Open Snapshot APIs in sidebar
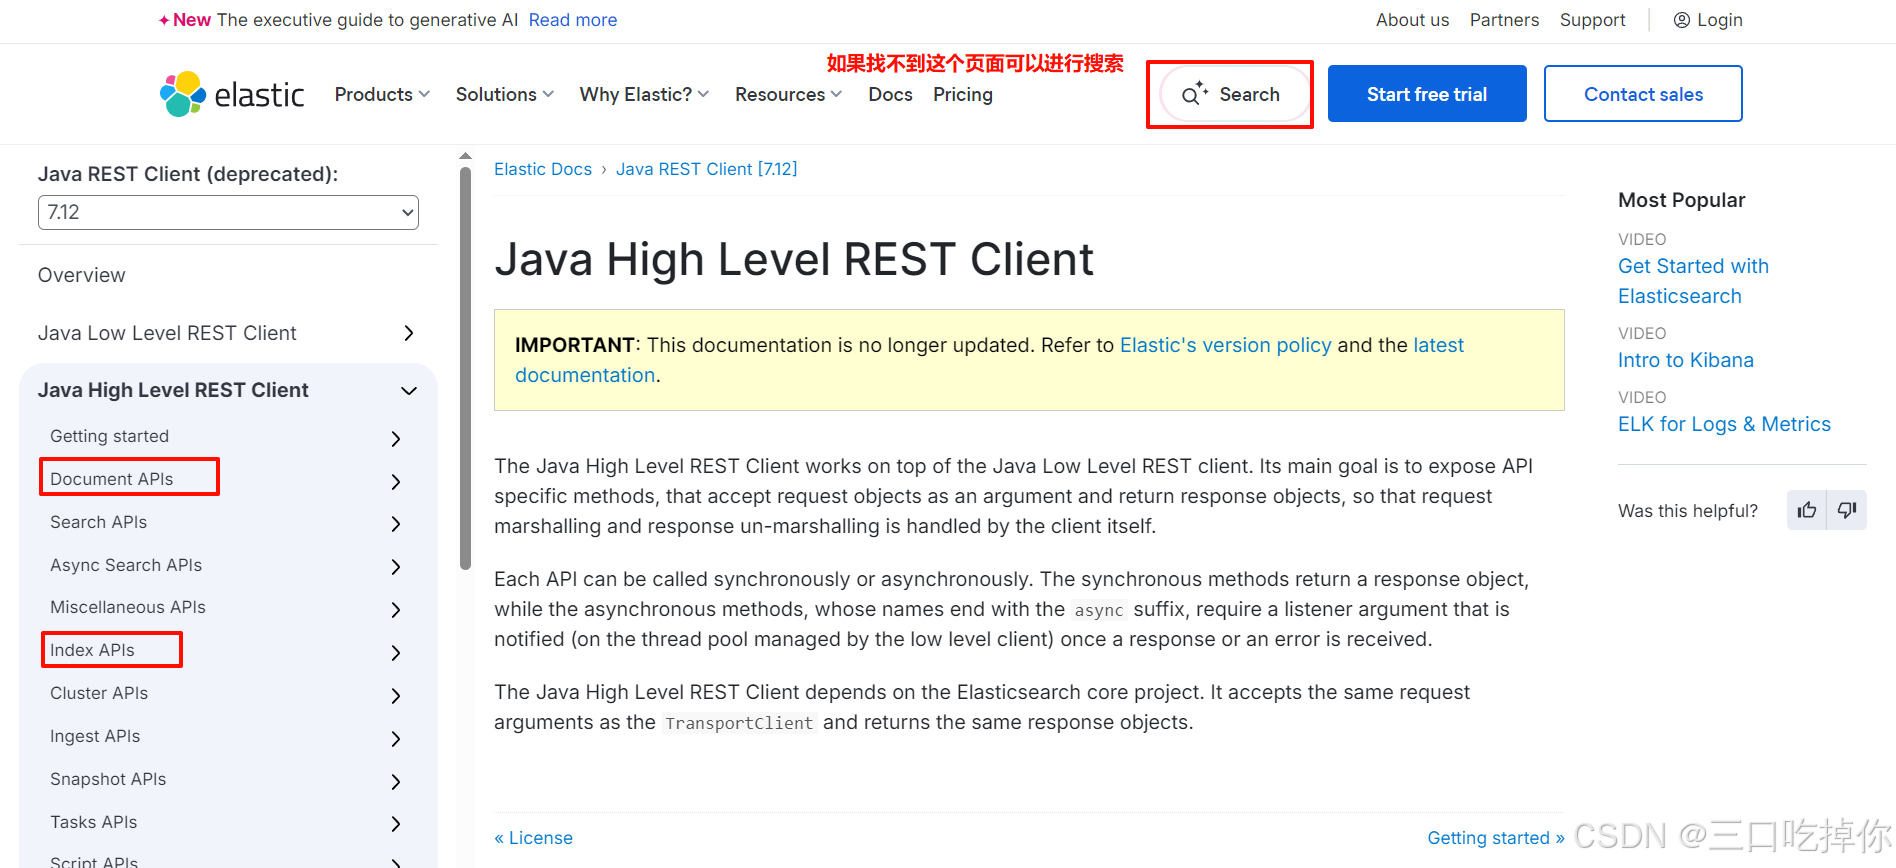 click(x=108, y=779)
